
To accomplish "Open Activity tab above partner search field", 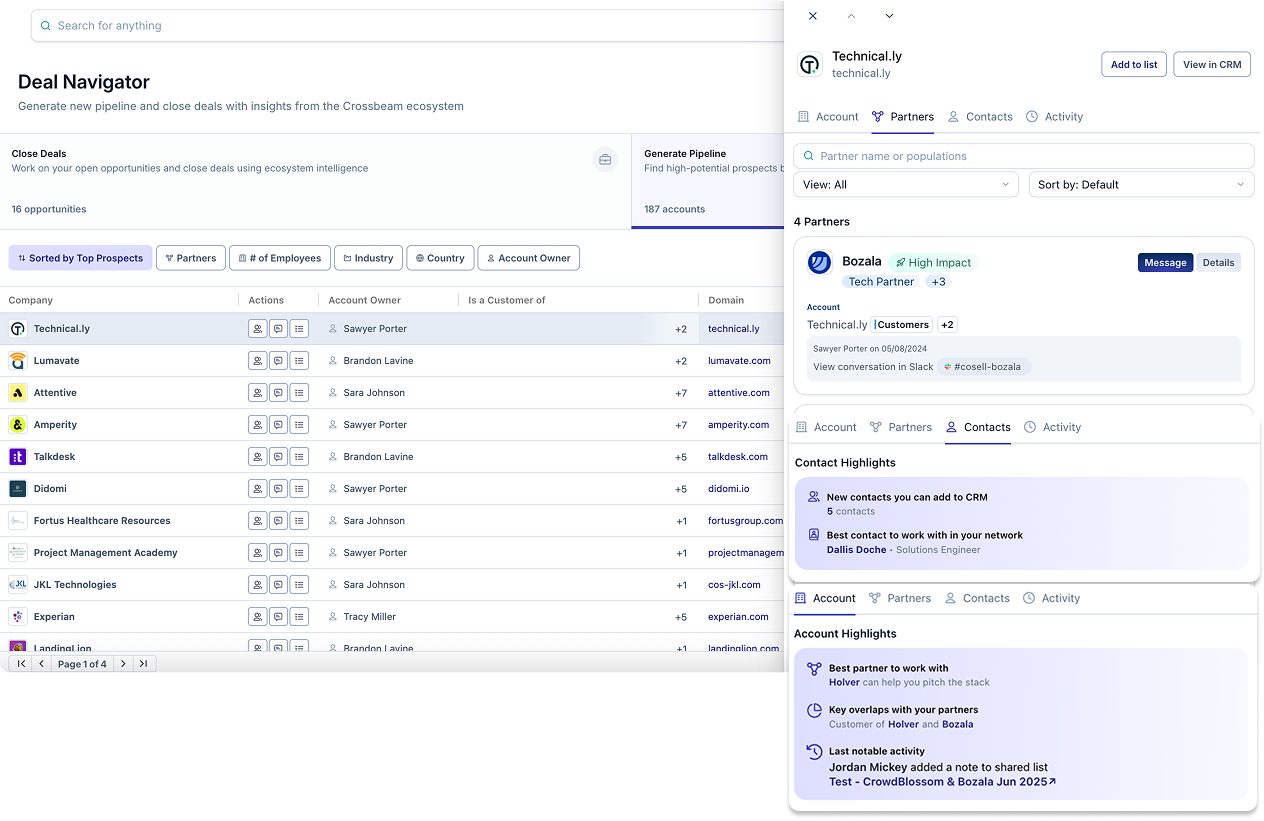I will [x=1054, y=117].
